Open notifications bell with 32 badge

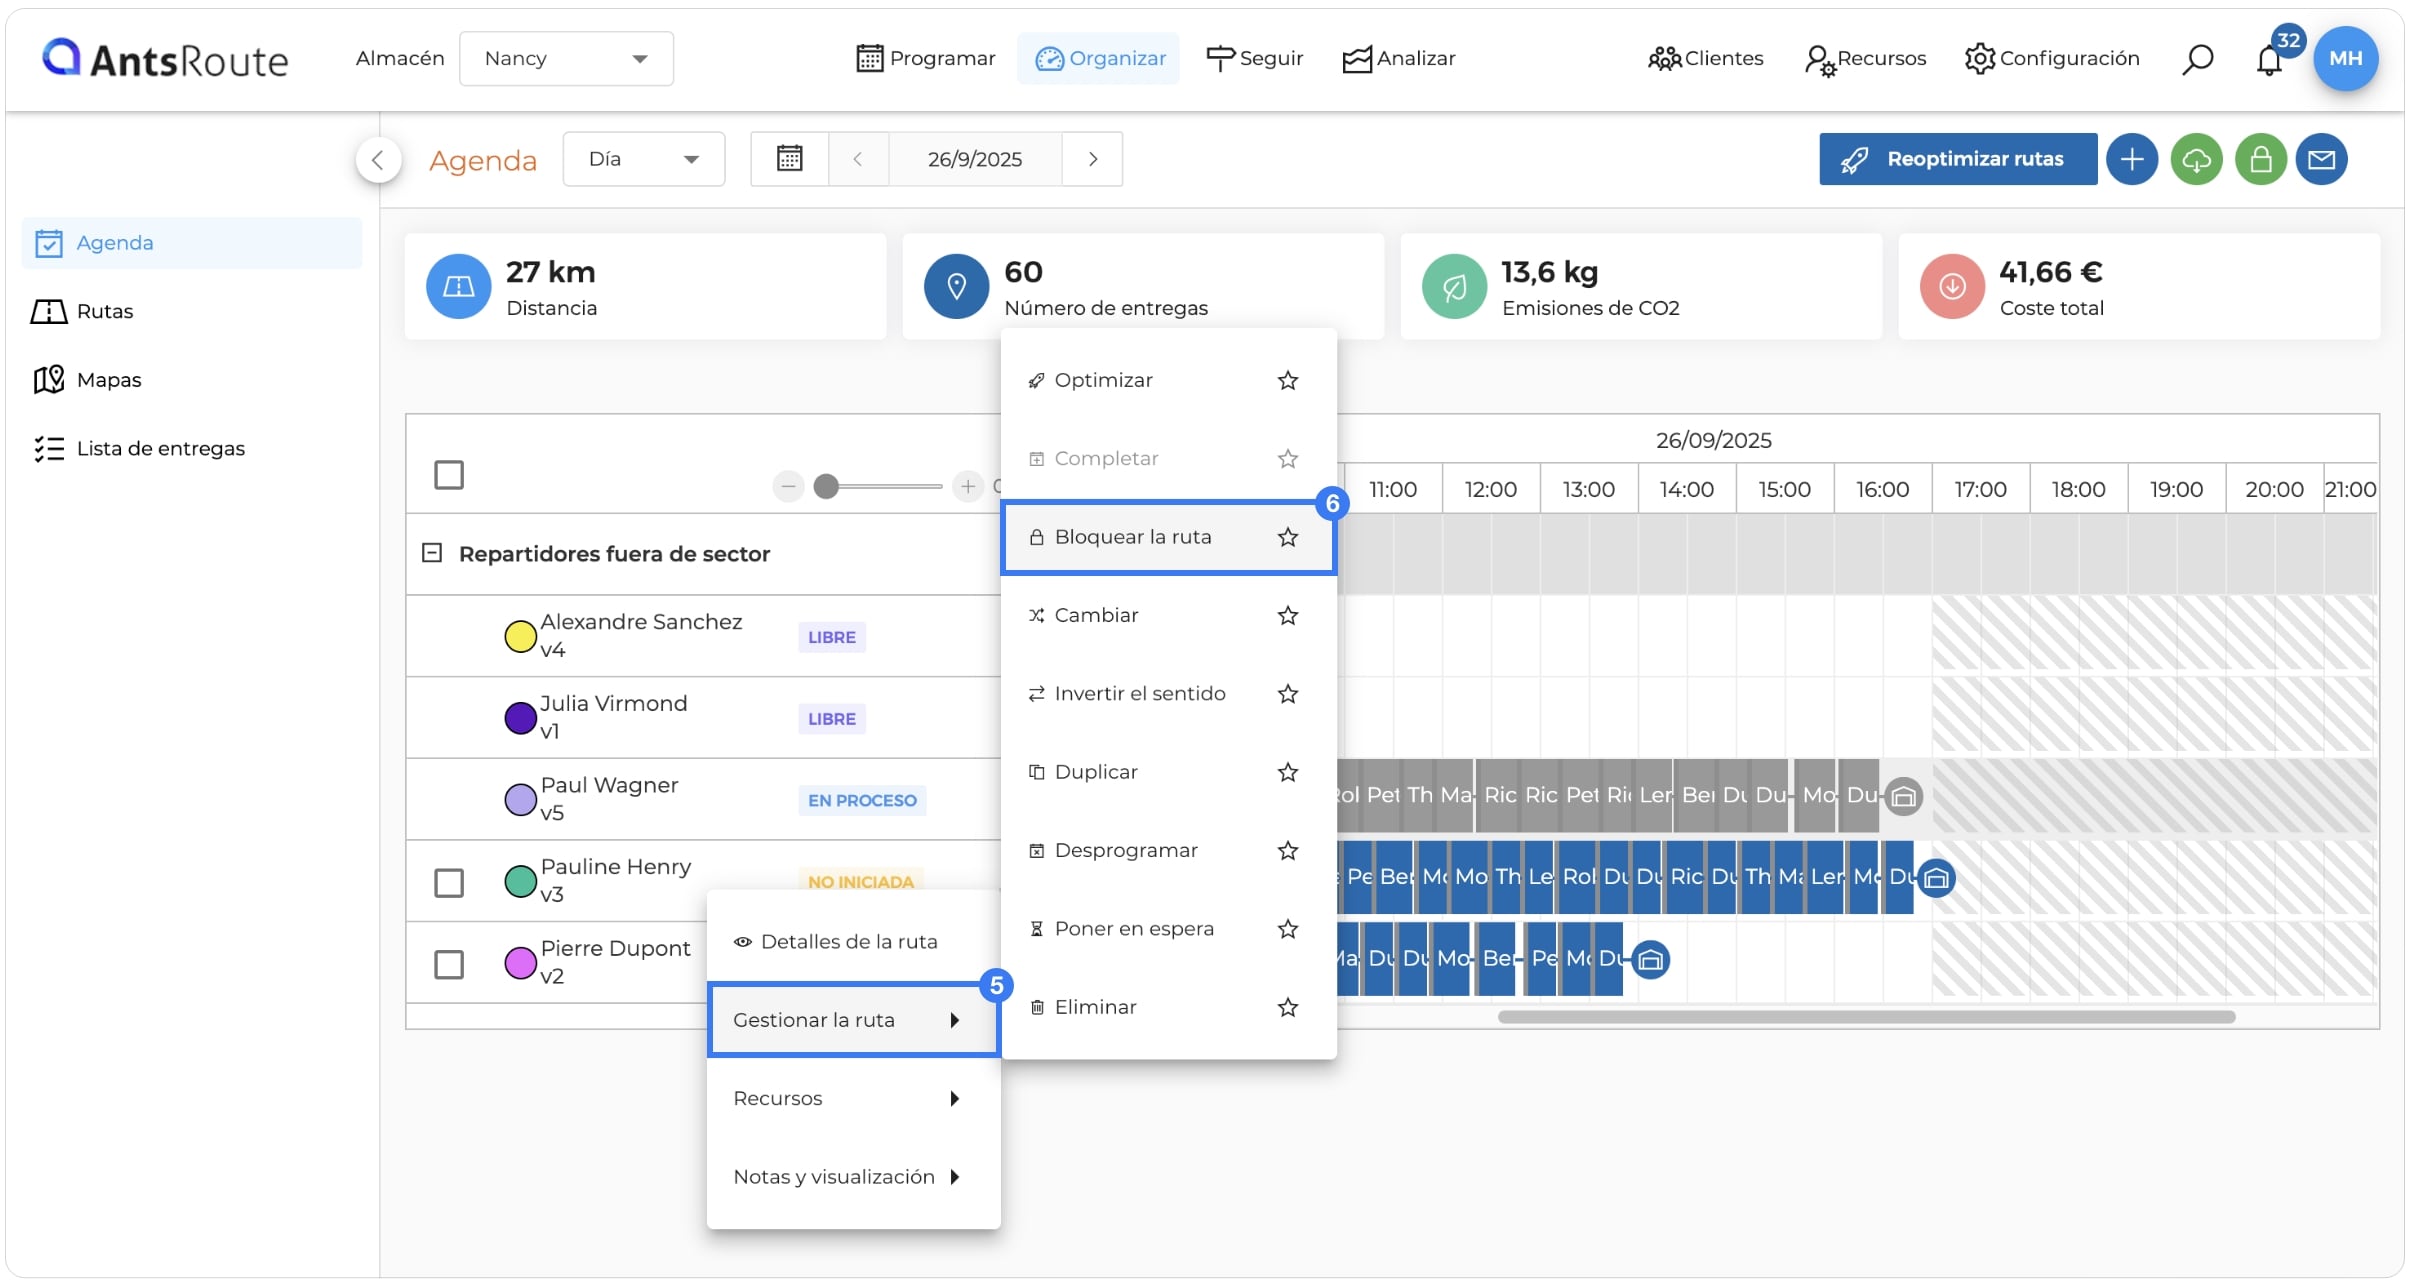pos(2270,59)
